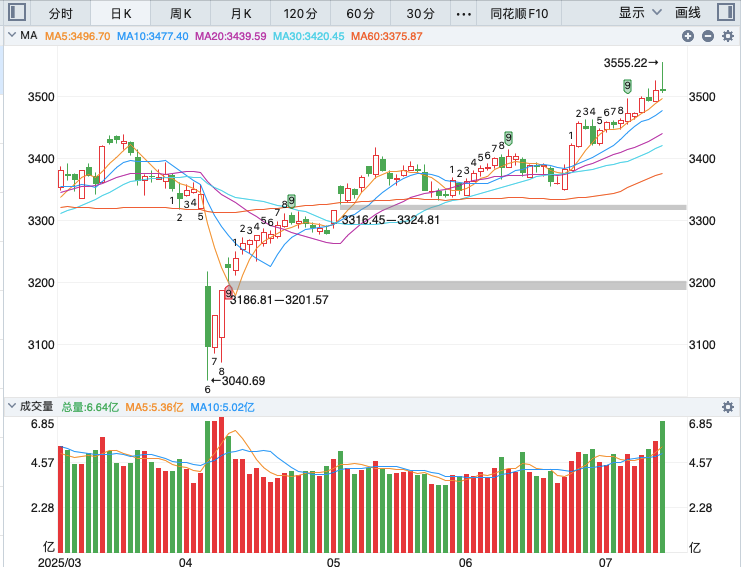
Task: Click the 总量:6.64亿 volume label
Action: [x=90, y=407]
